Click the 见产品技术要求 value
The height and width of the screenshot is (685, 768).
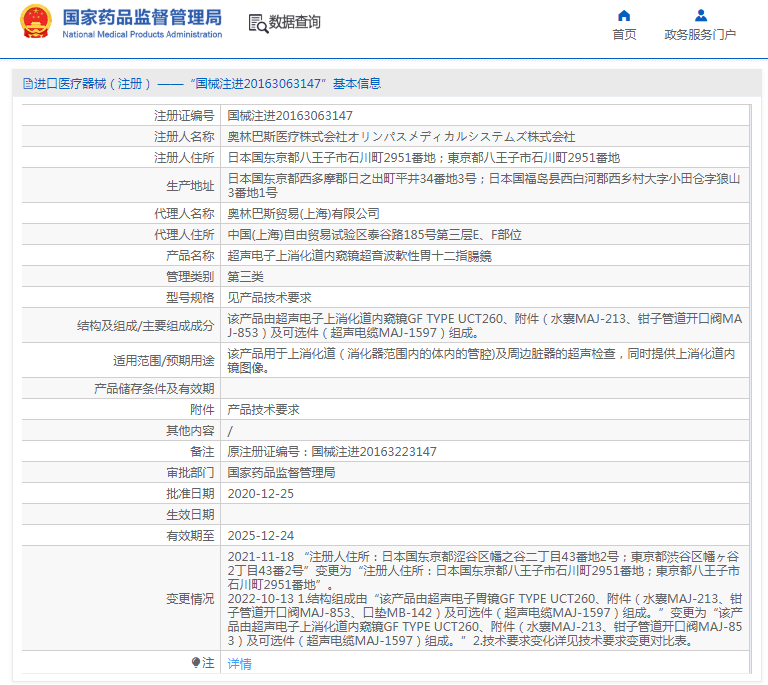269,298
